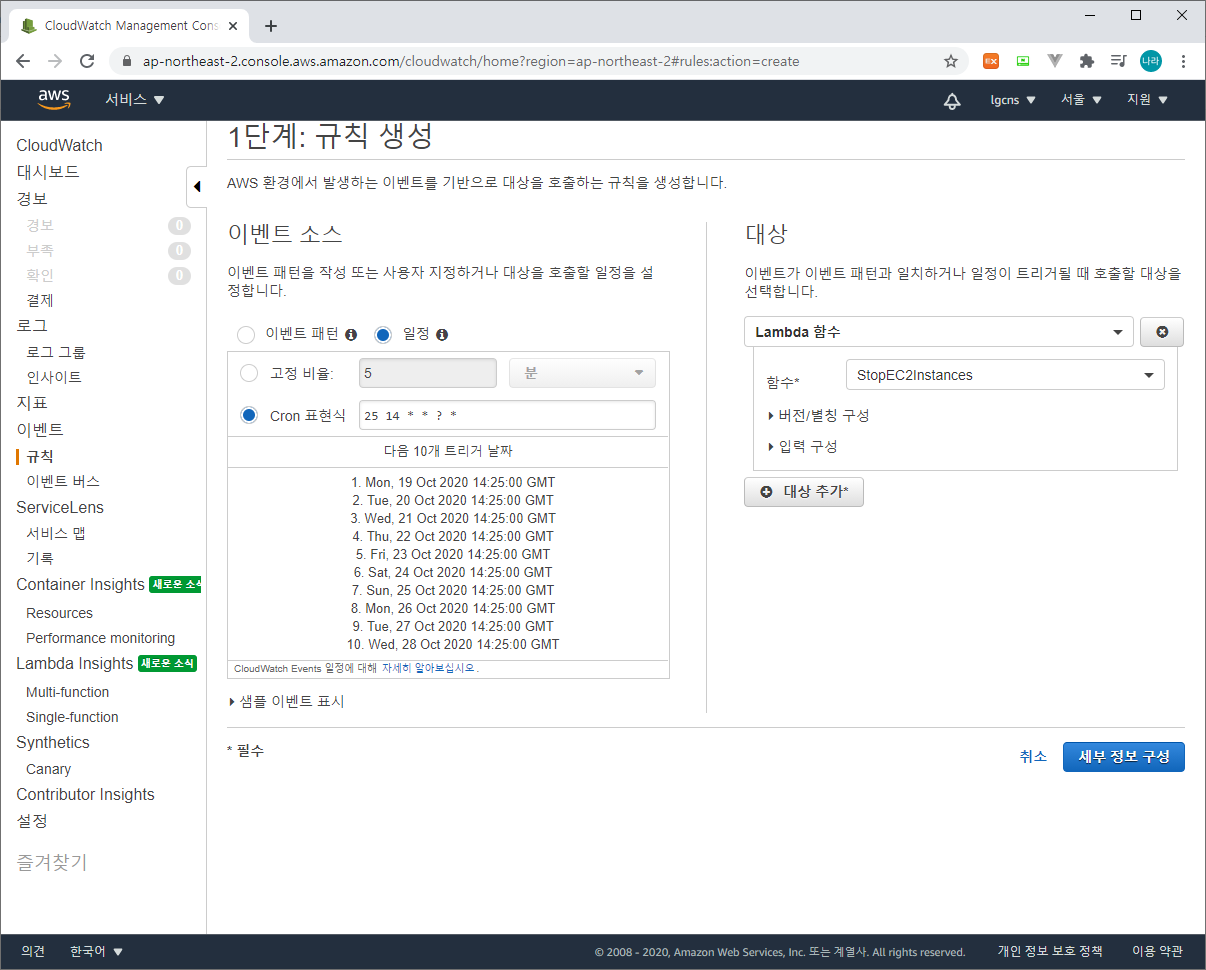
Task: Open 설정 in the sidebar
Action: tap(32, 821)
